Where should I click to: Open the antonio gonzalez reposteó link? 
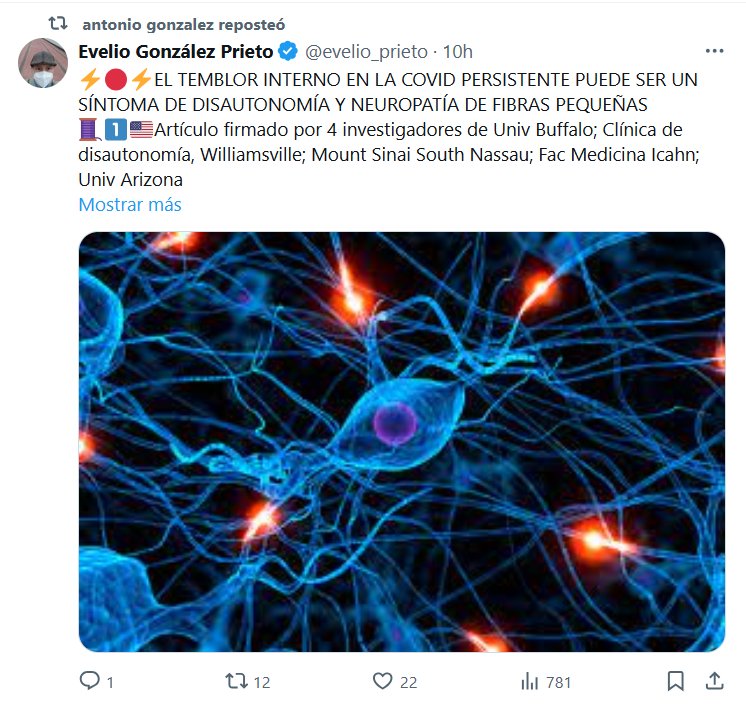184,24
